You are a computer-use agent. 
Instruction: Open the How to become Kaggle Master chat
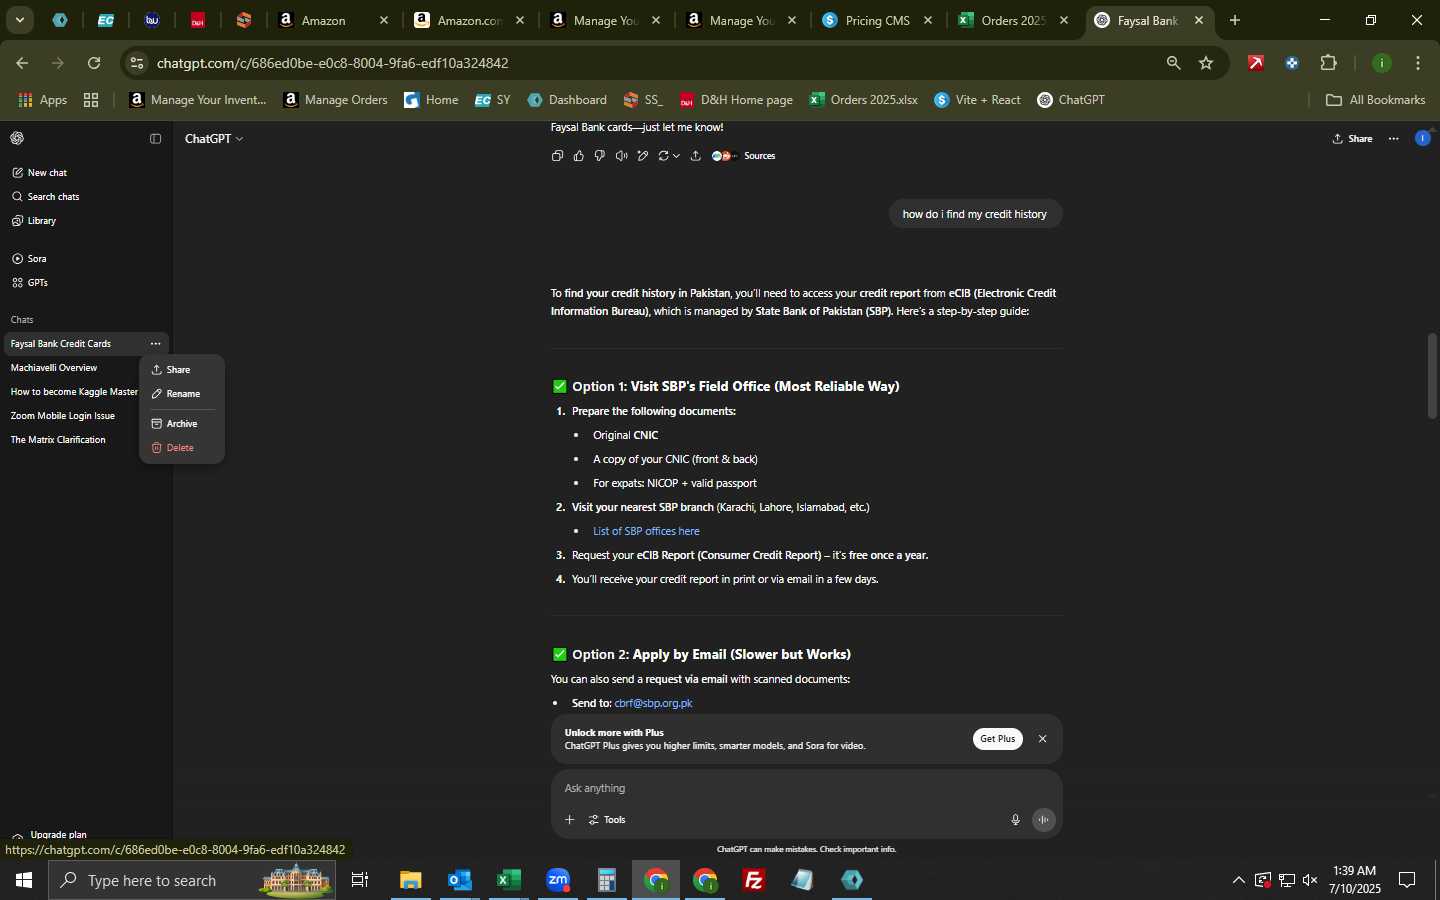(74, 392)
